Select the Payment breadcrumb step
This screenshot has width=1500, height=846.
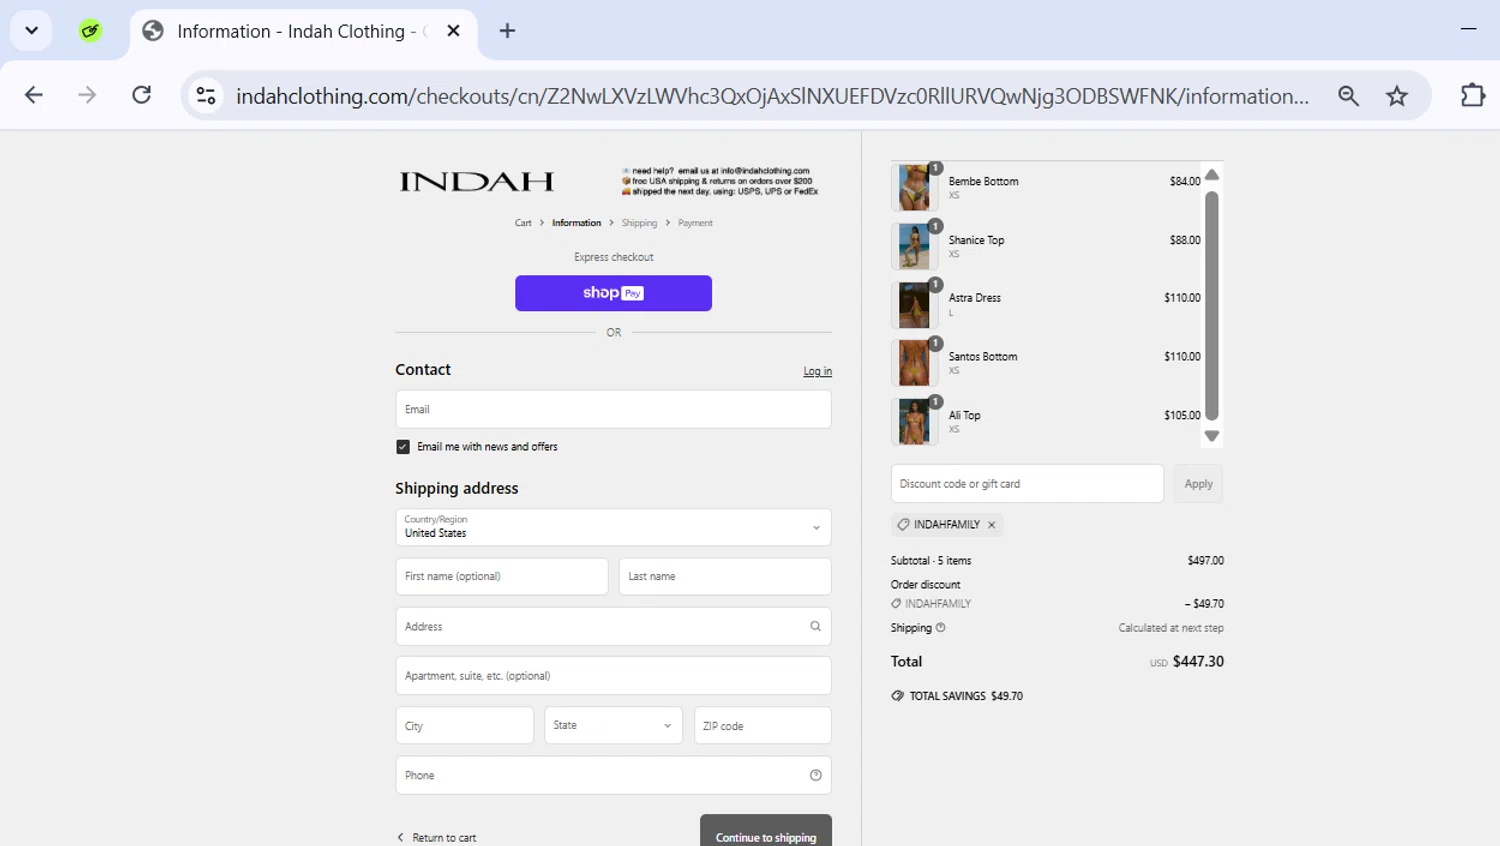click(695, 223)
